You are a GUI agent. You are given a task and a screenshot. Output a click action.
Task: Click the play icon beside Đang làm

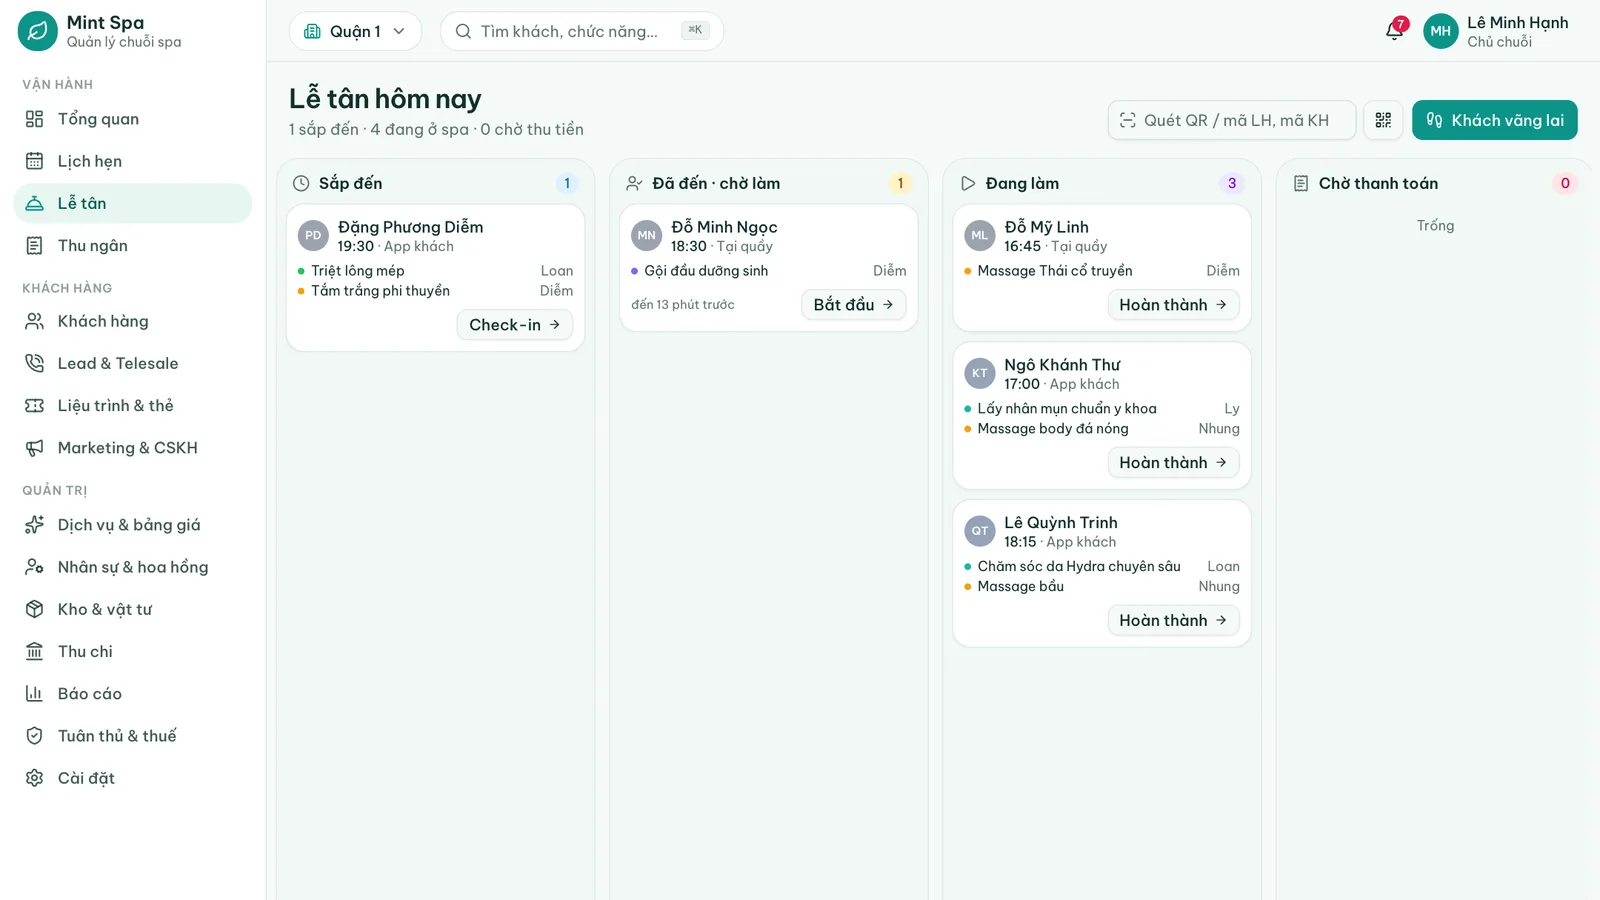pyautogui.click(x=967, y=183)
